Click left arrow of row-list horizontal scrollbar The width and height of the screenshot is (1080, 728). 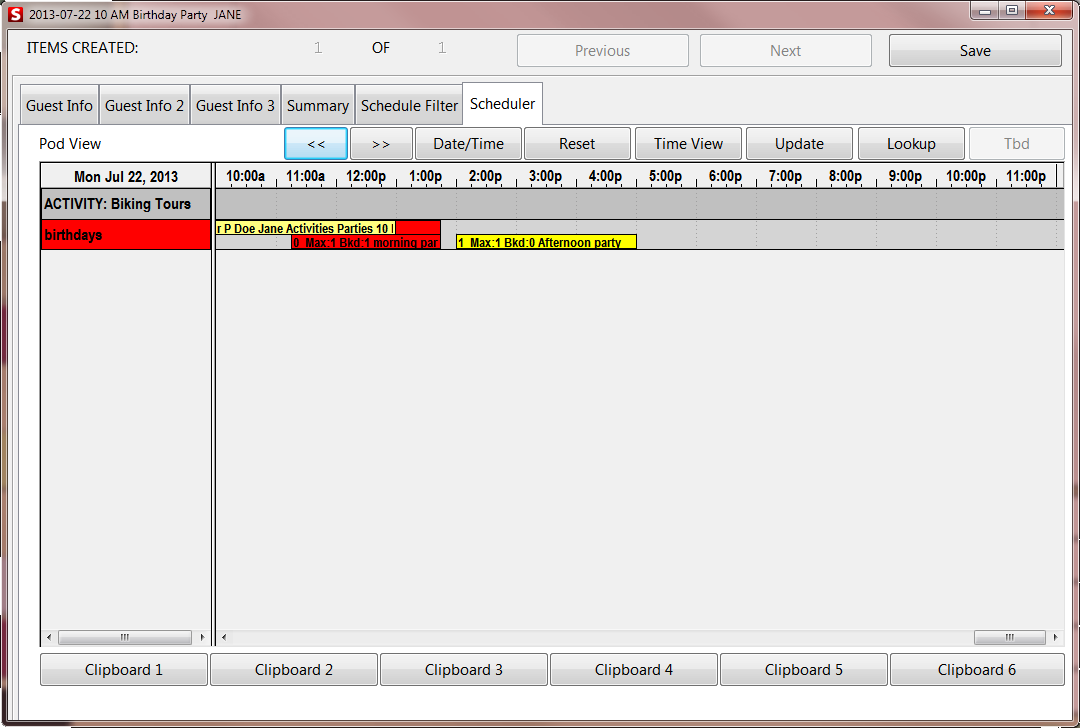[x=49, y=638]
